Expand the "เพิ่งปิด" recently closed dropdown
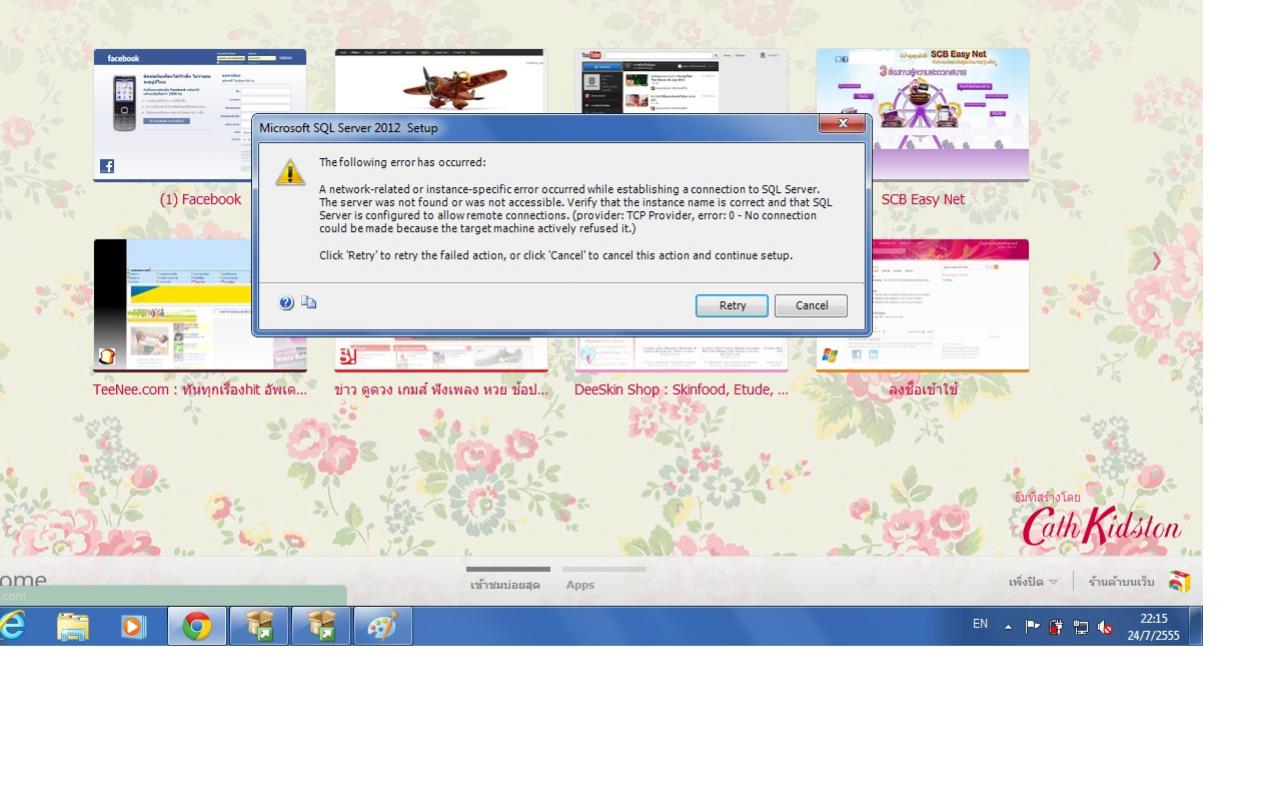The height and width of the screenshot is (800, 1280). [x=1033, y=582]
